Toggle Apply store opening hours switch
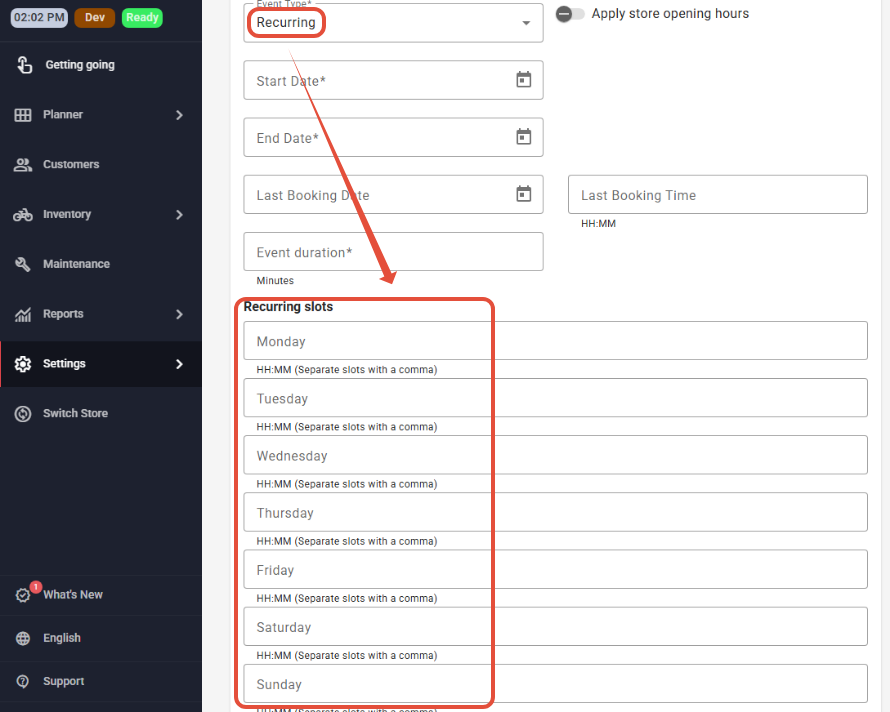The height and width of the screenshot is (712, 890). pyautogui.click(x=569, y=14)
